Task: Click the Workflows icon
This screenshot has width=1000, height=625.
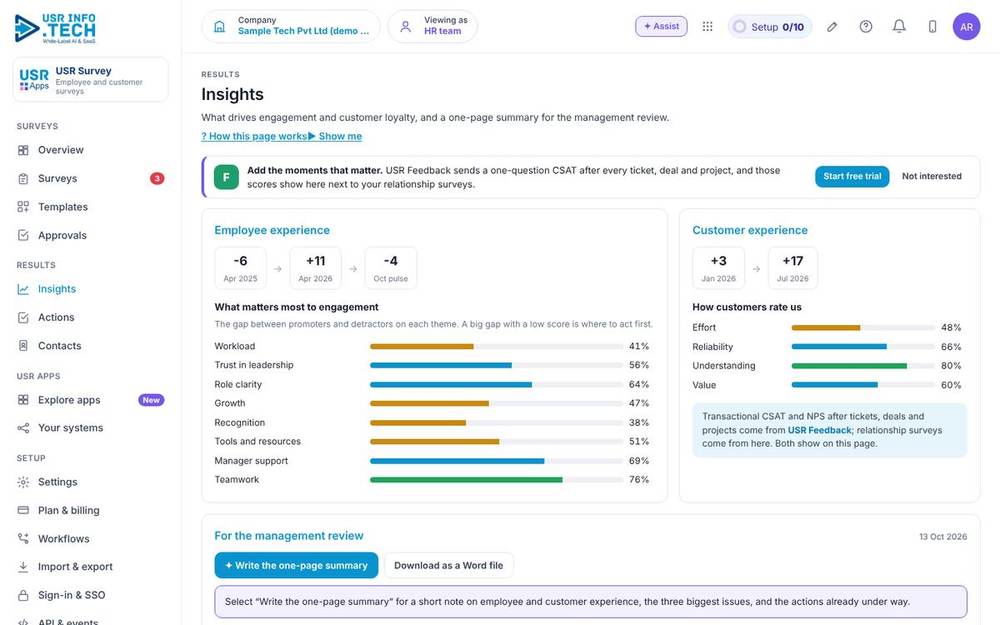Action: (23, 538)
